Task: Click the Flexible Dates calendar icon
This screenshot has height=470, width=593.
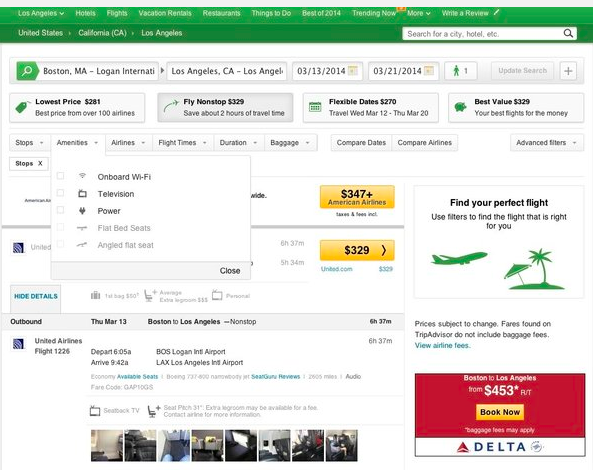Action: point(315,107)
